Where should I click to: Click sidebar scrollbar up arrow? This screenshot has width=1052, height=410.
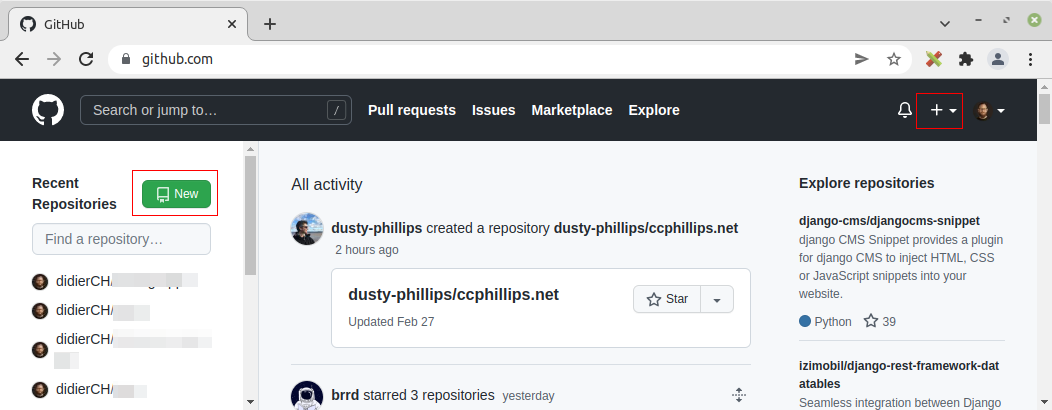250,149
